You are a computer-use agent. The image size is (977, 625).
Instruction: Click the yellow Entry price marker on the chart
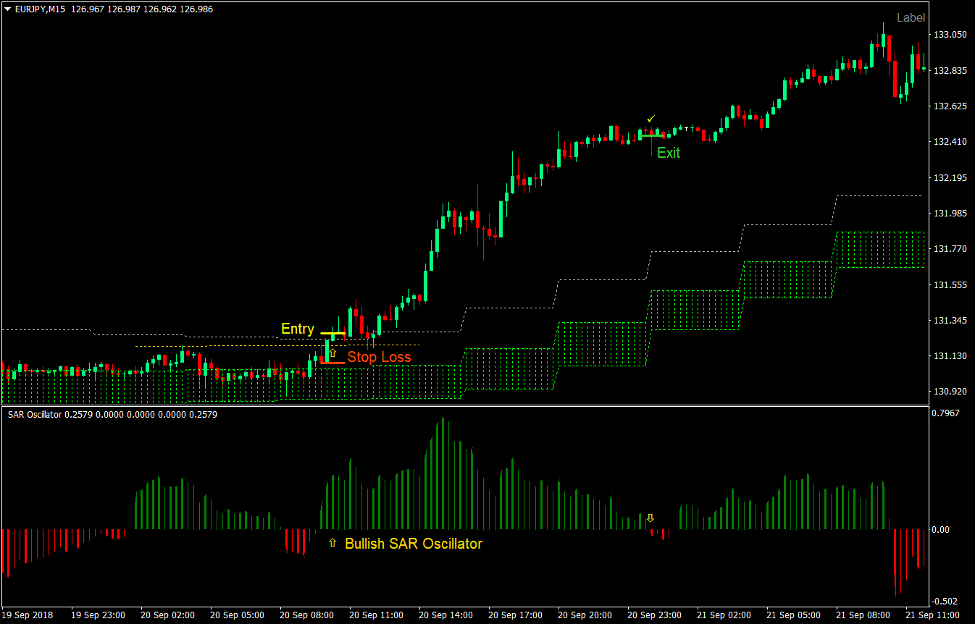[x=333, y=333]
